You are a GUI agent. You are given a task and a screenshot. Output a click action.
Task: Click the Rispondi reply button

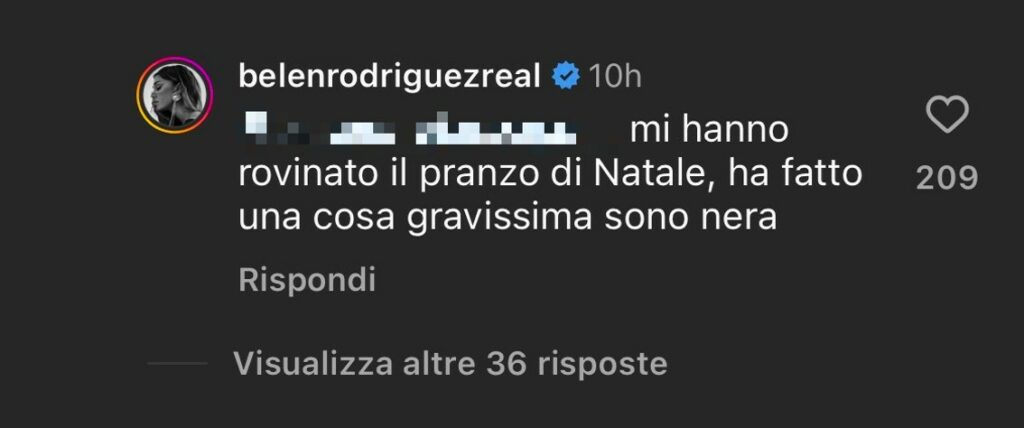(x=307, y=281)
